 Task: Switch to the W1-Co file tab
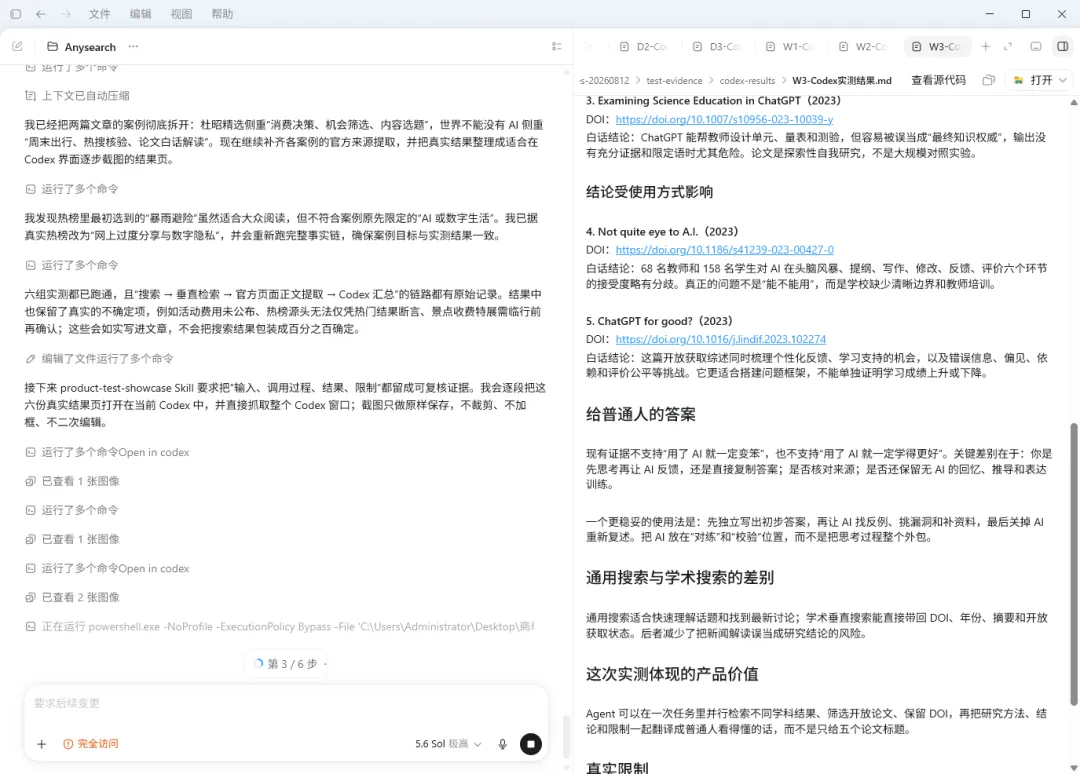click(789, 46)
